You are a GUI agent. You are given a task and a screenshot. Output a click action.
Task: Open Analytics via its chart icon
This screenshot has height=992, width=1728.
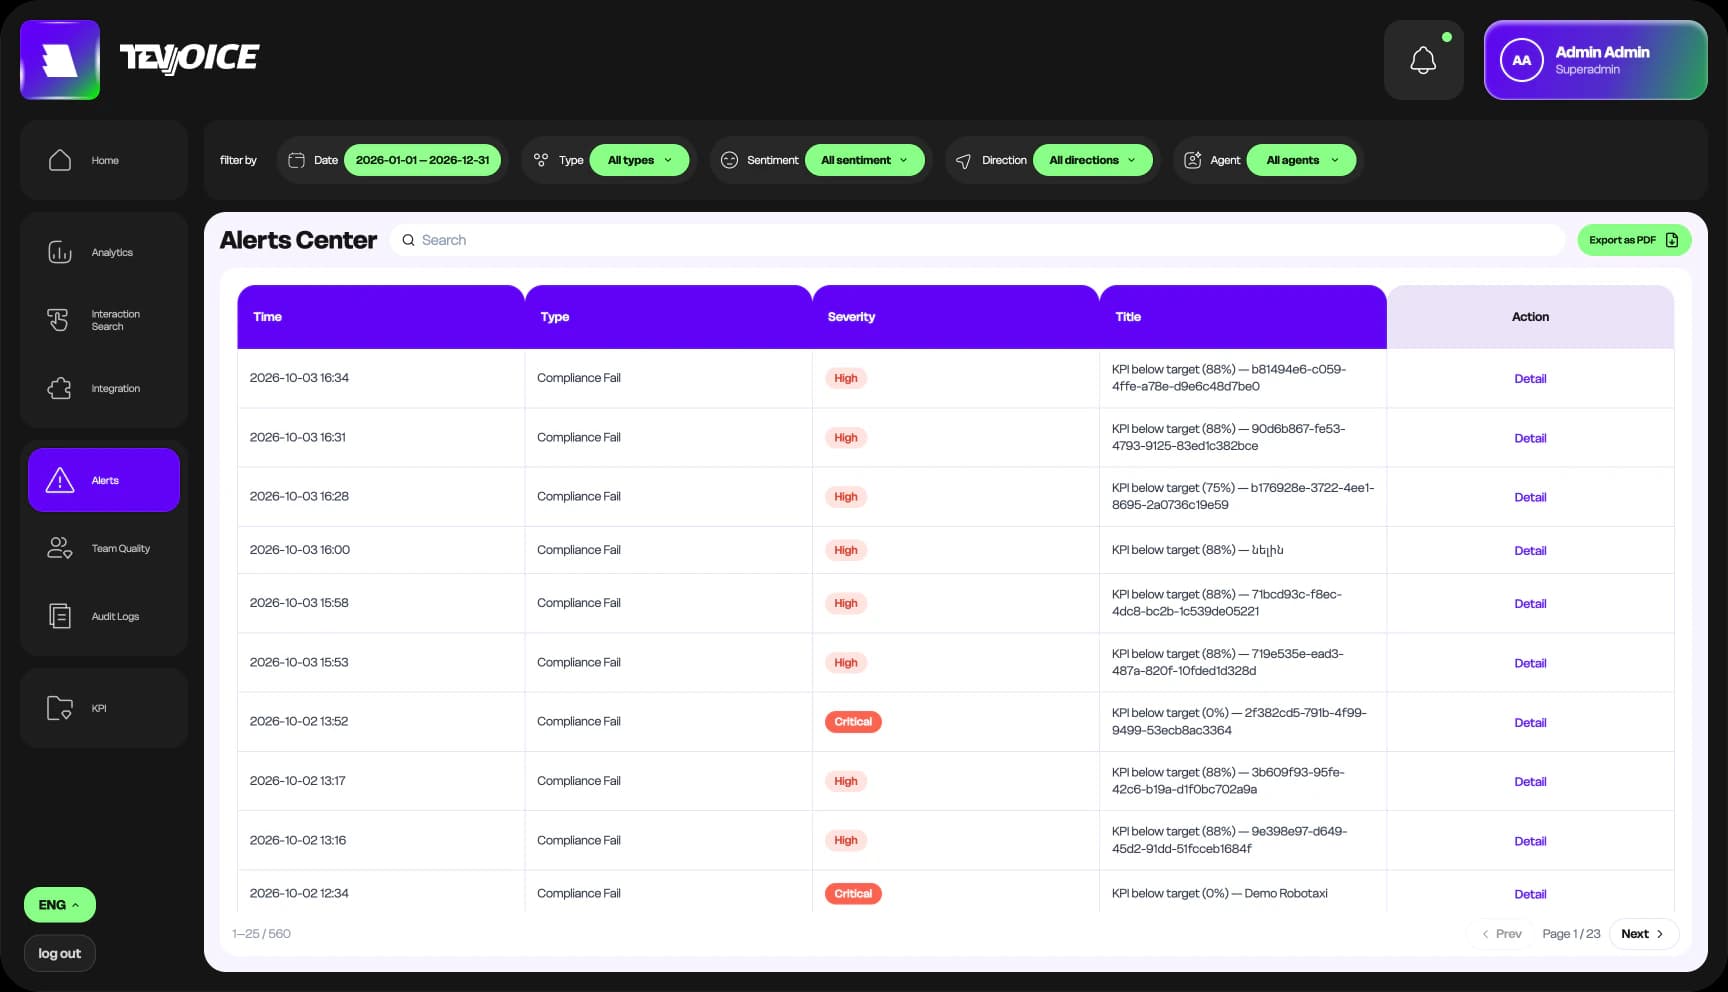point(60,252)
